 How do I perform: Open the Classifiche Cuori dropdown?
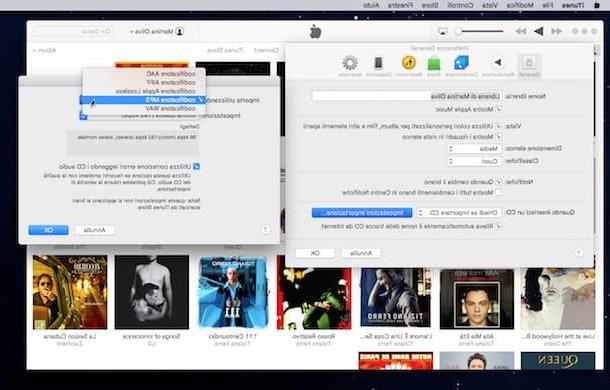click(474, 161)
